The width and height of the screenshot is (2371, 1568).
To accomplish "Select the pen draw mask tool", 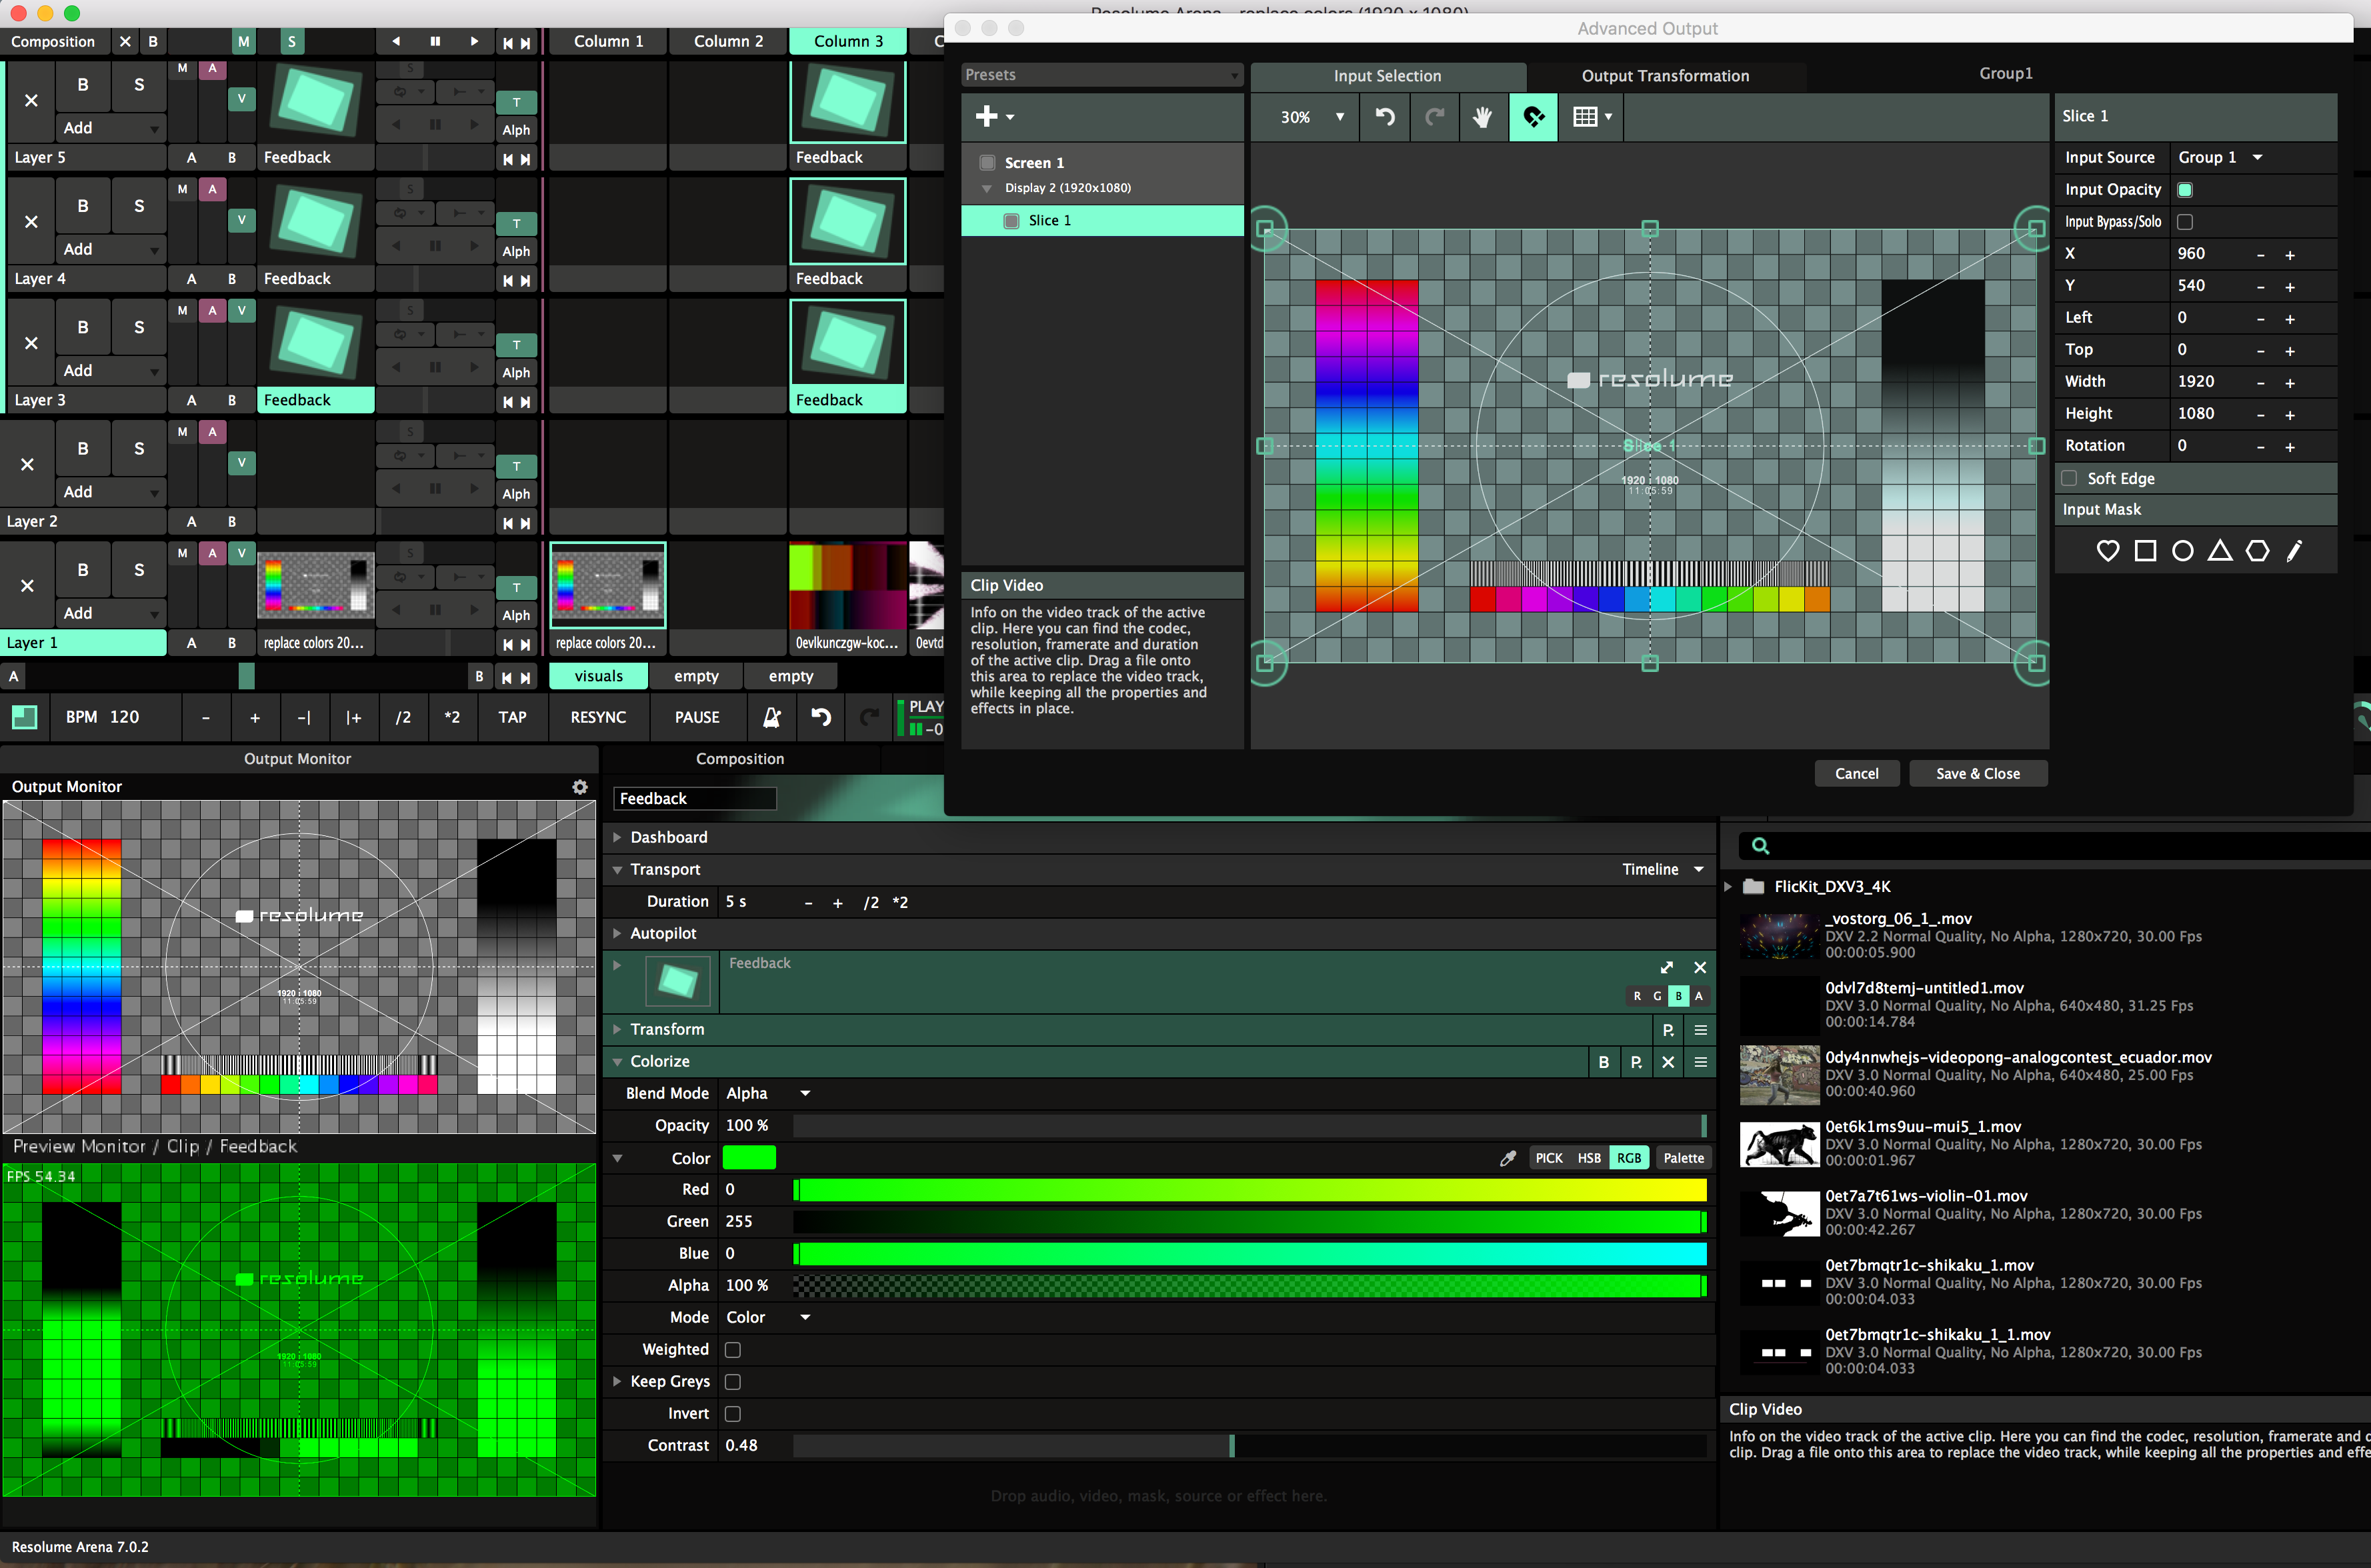I will [x=2294, y=551].
